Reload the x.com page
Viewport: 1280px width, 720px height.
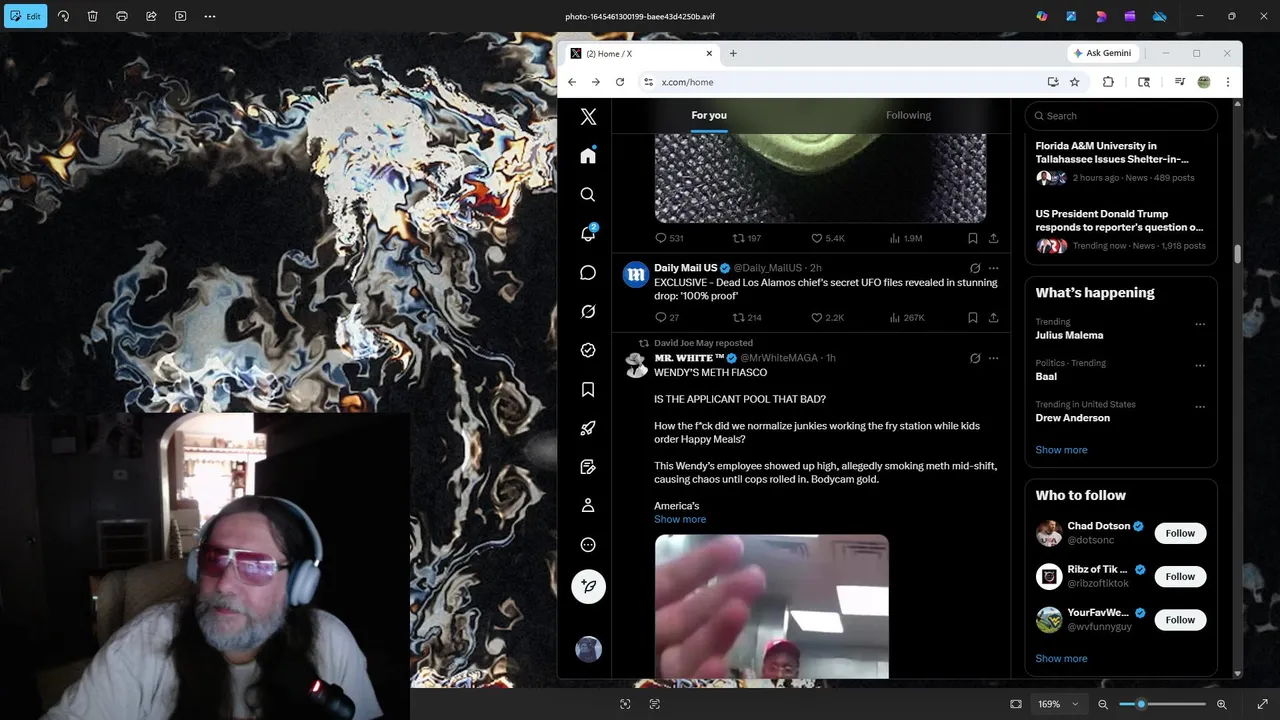(x=620, y=82)
